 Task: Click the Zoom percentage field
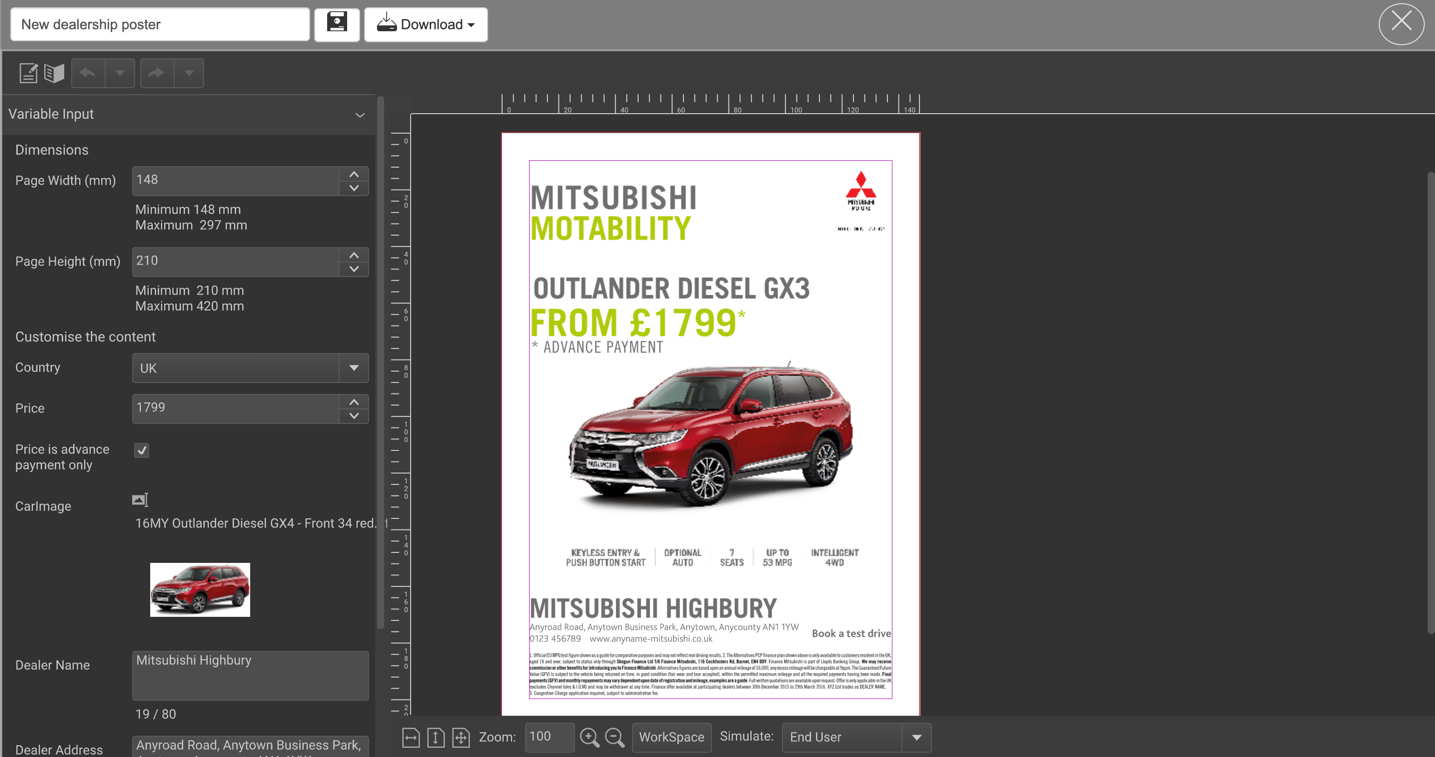pyautogui.click(x=549, y=737)
